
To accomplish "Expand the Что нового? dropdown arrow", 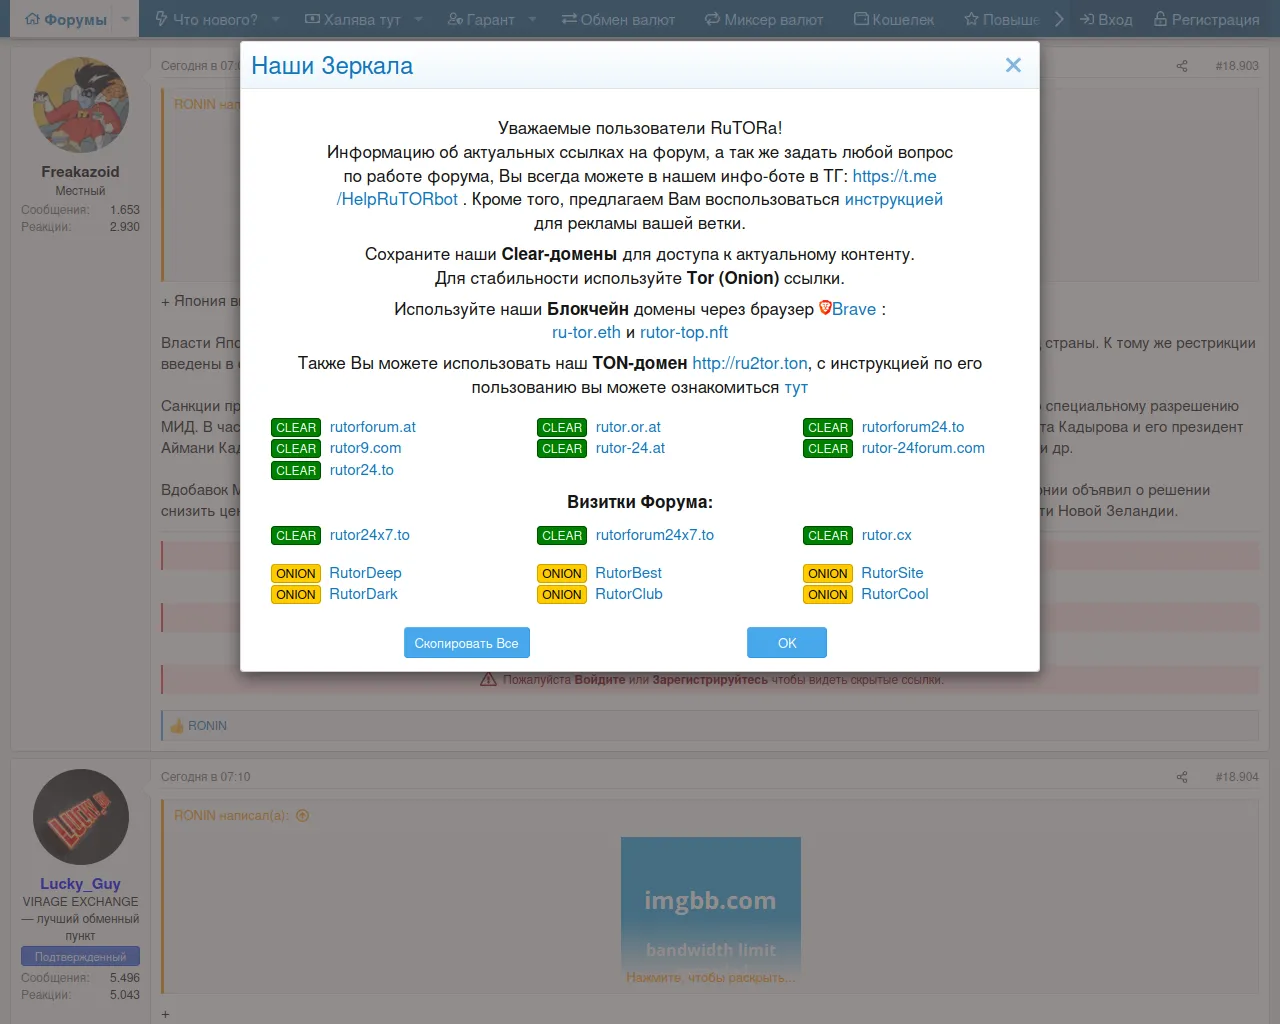I will 276,19.
